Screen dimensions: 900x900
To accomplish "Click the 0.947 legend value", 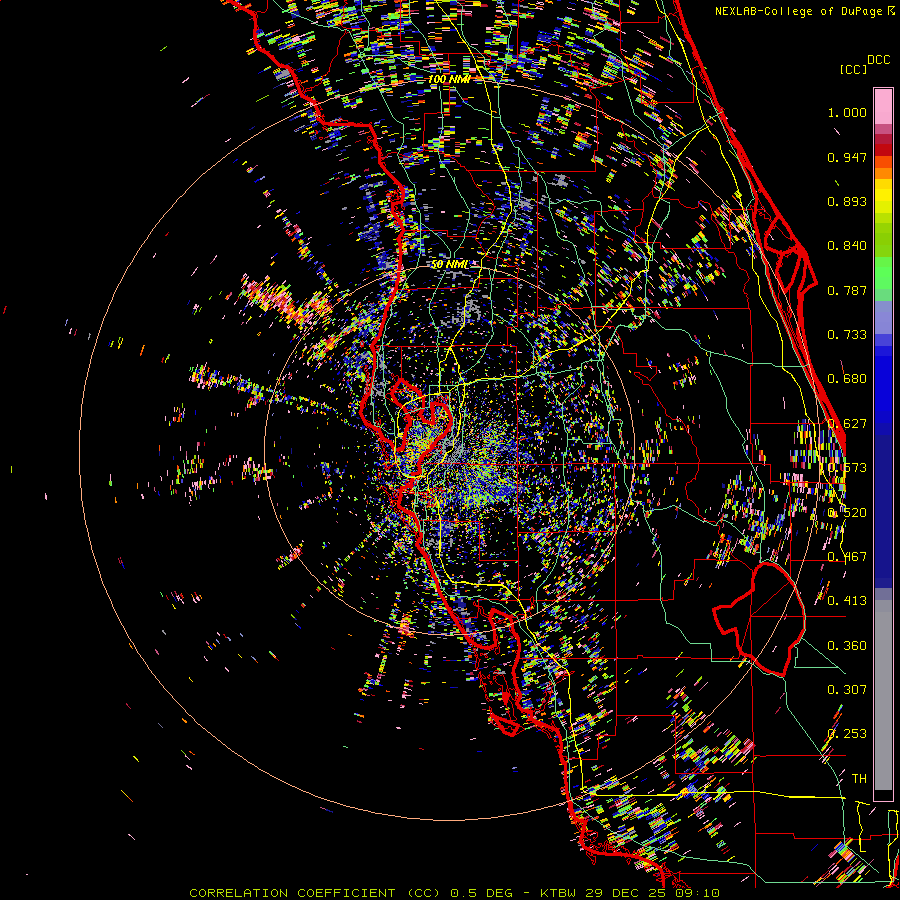I will point(847,157).
